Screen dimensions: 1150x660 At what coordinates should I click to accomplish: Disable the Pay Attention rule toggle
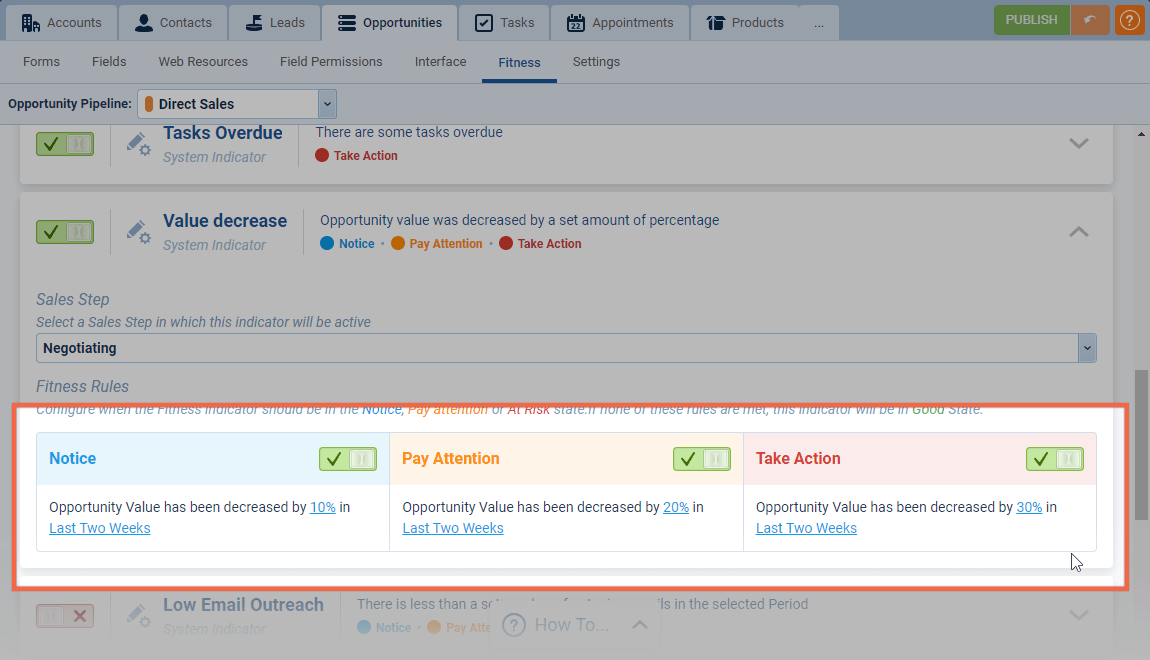(x=701, y=459)
